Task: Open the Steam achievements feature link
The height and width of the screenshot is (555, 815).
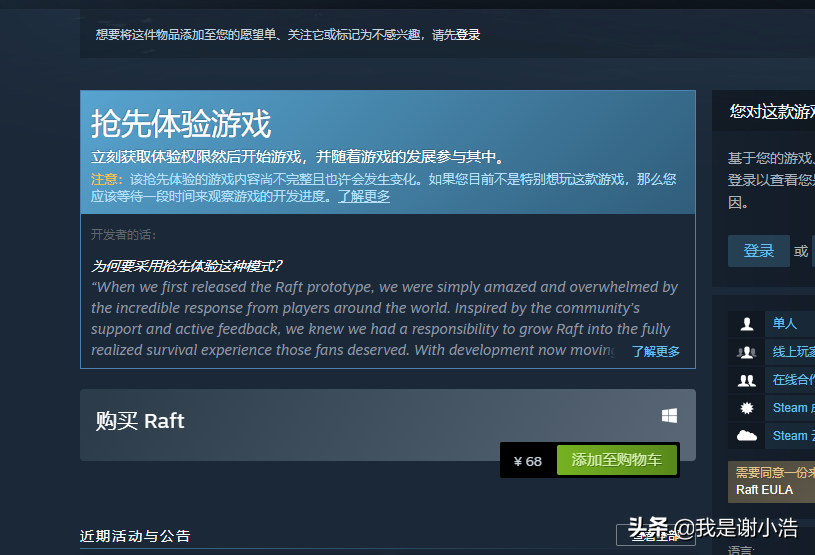Action: [794, 408]
